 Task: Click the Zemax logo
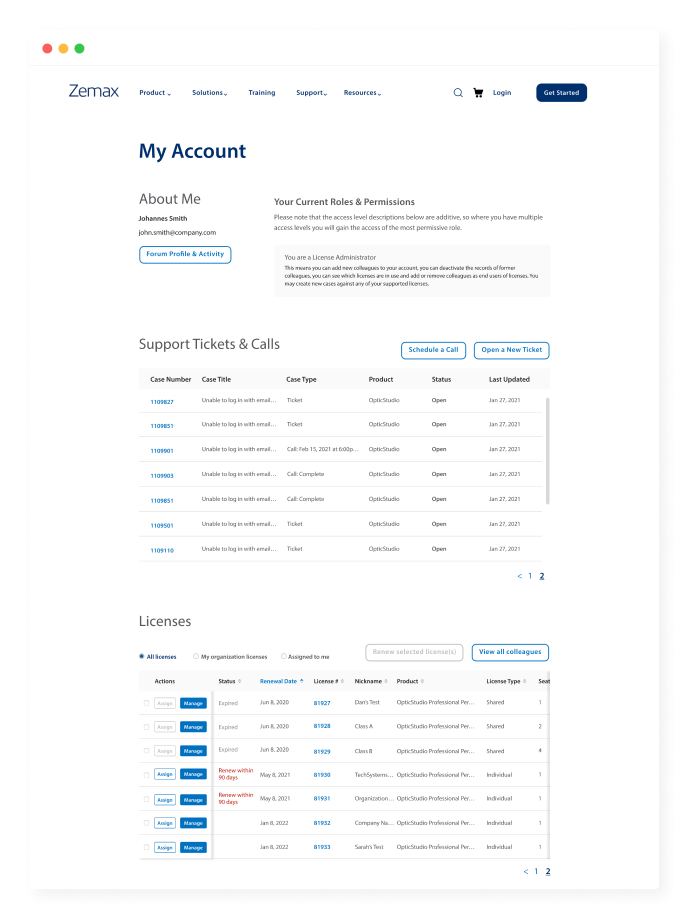(x=94, y=91)
